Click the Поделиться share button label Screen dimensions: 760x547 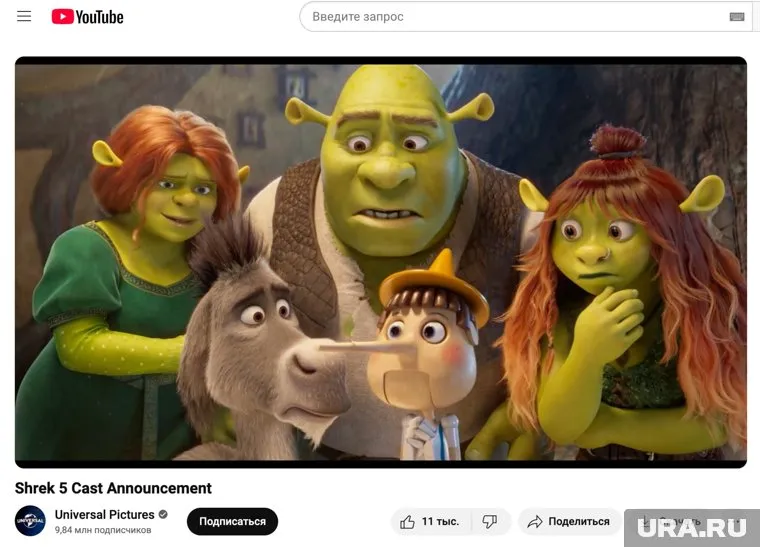point(579,522)
